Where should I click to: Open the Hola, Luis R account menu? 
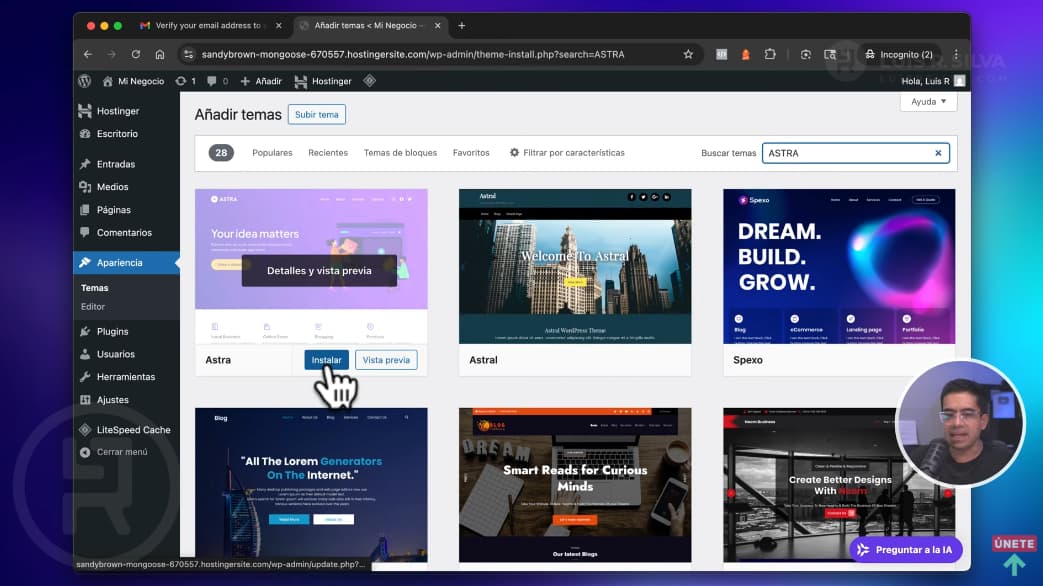click(933, 81)
